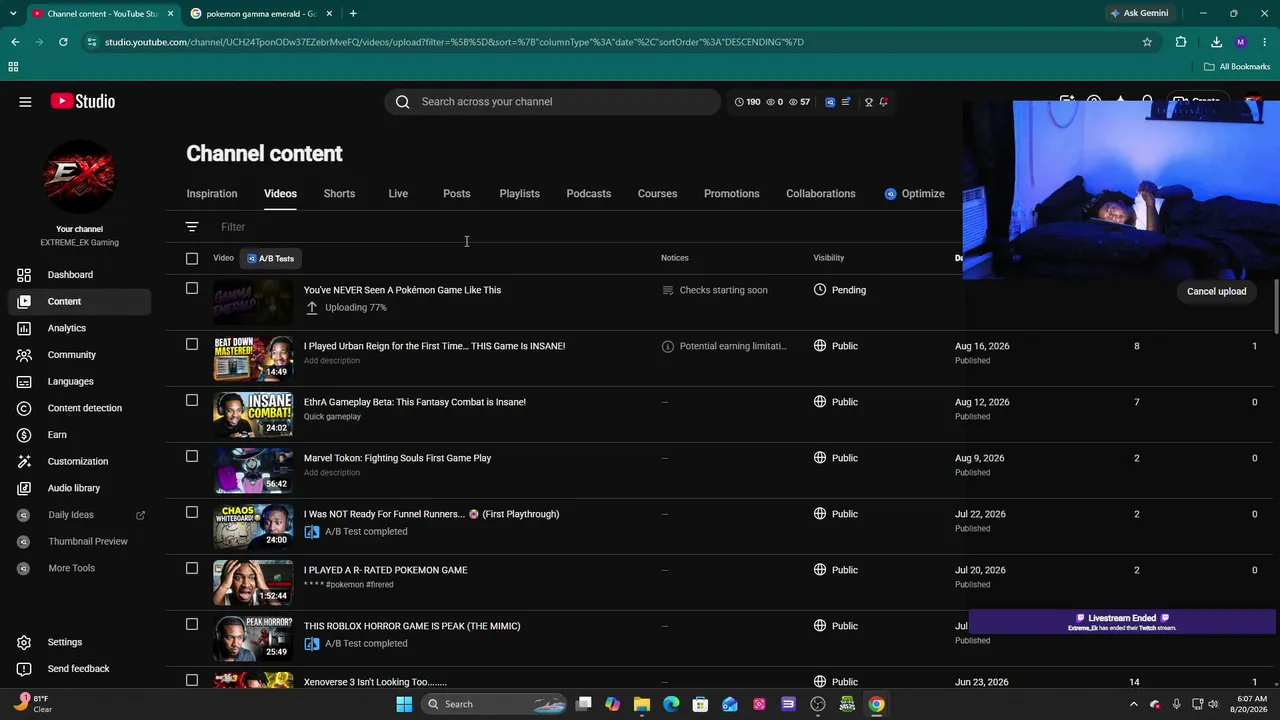Open the Podcasts tab
This screenshot has width=1280, height=720.
click(x=588, y=194)
